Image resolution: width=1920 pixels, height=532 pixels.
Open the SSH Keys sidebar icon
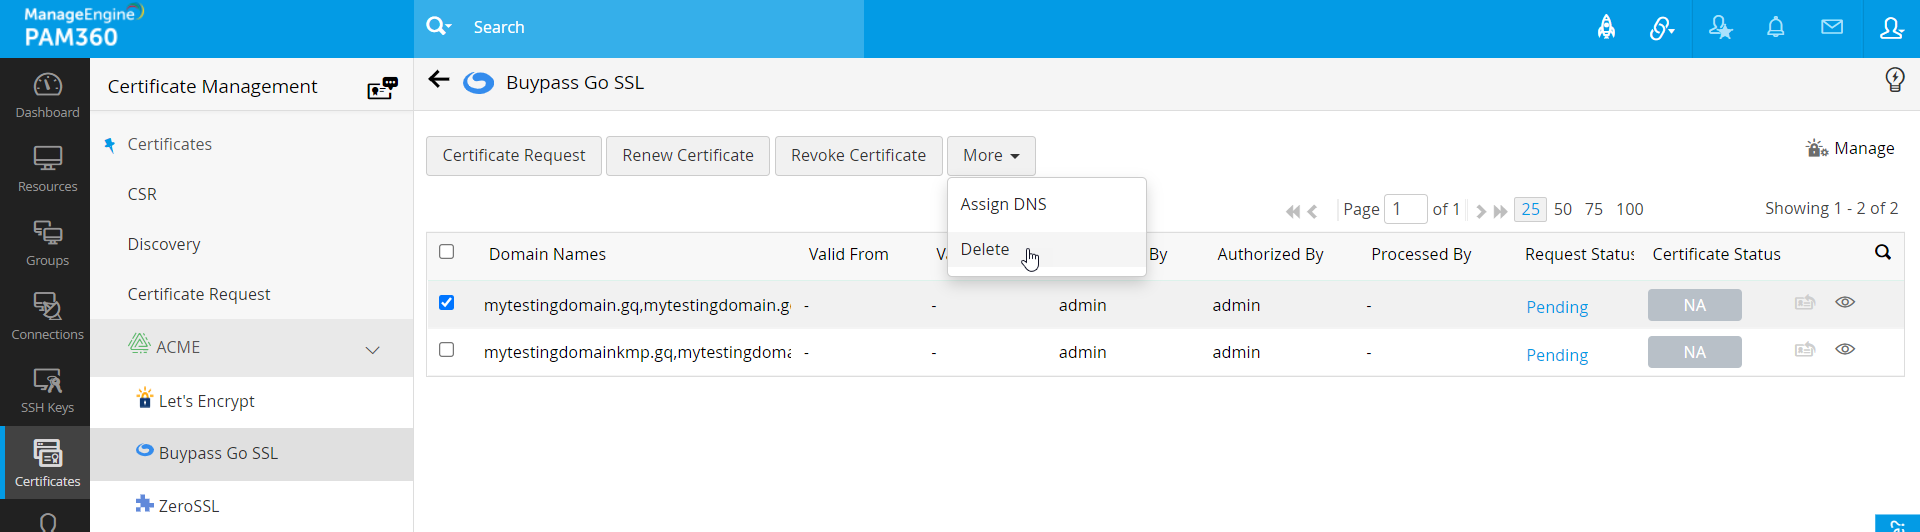(x=47, y=391)
